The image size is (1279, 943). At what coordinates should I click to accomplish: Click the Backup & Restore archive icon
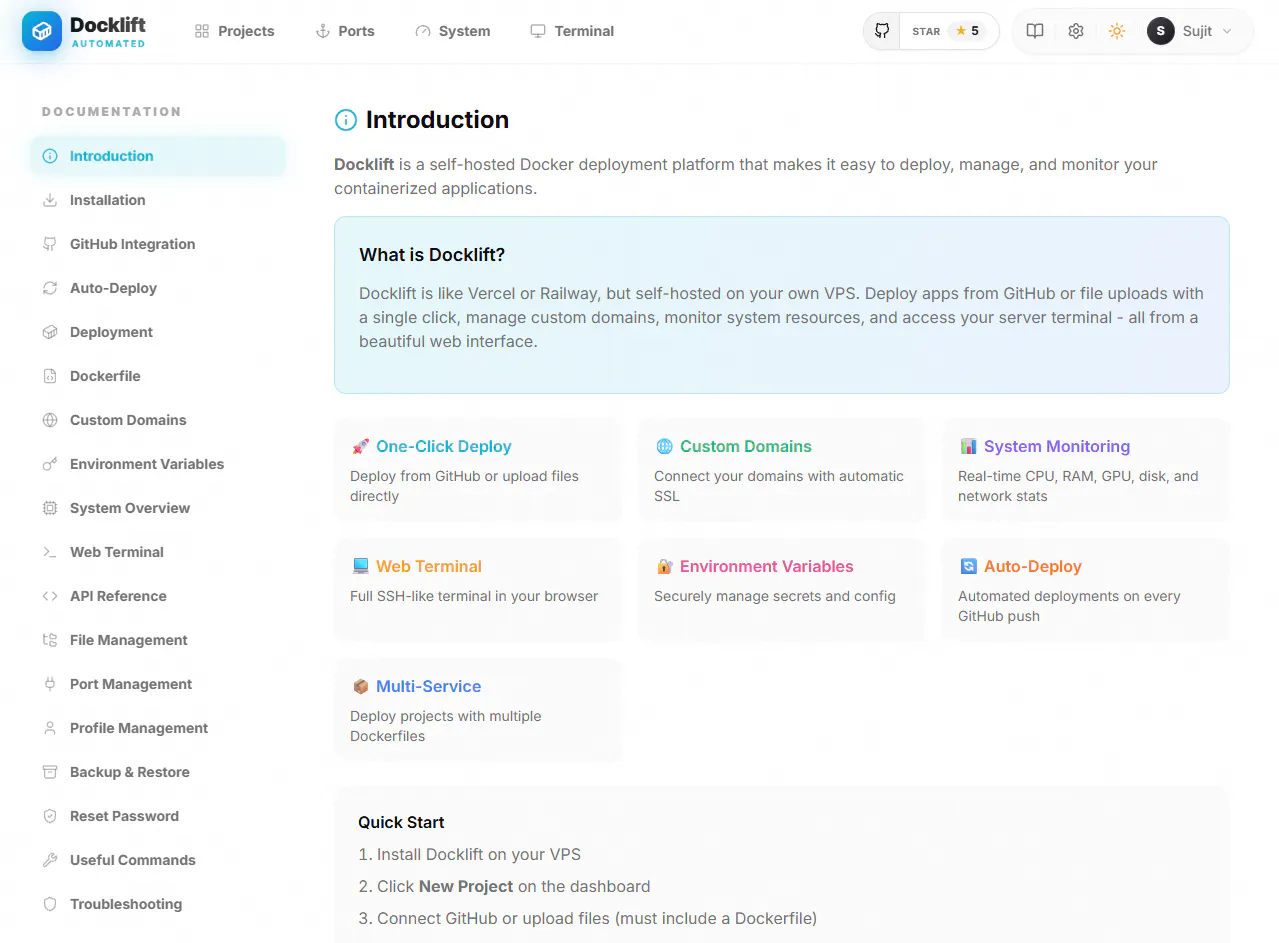(x=50, y=772)
